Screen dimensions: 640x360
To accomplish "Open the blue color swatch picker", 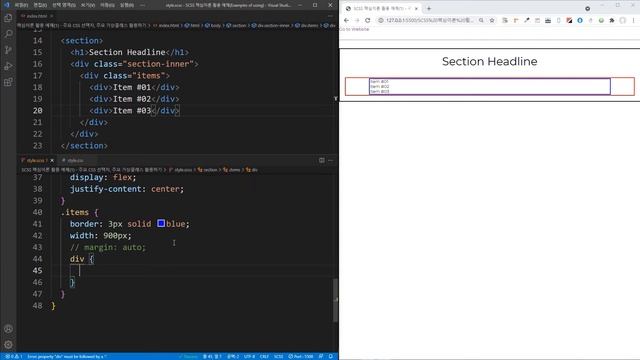I will tap(161, 223).
